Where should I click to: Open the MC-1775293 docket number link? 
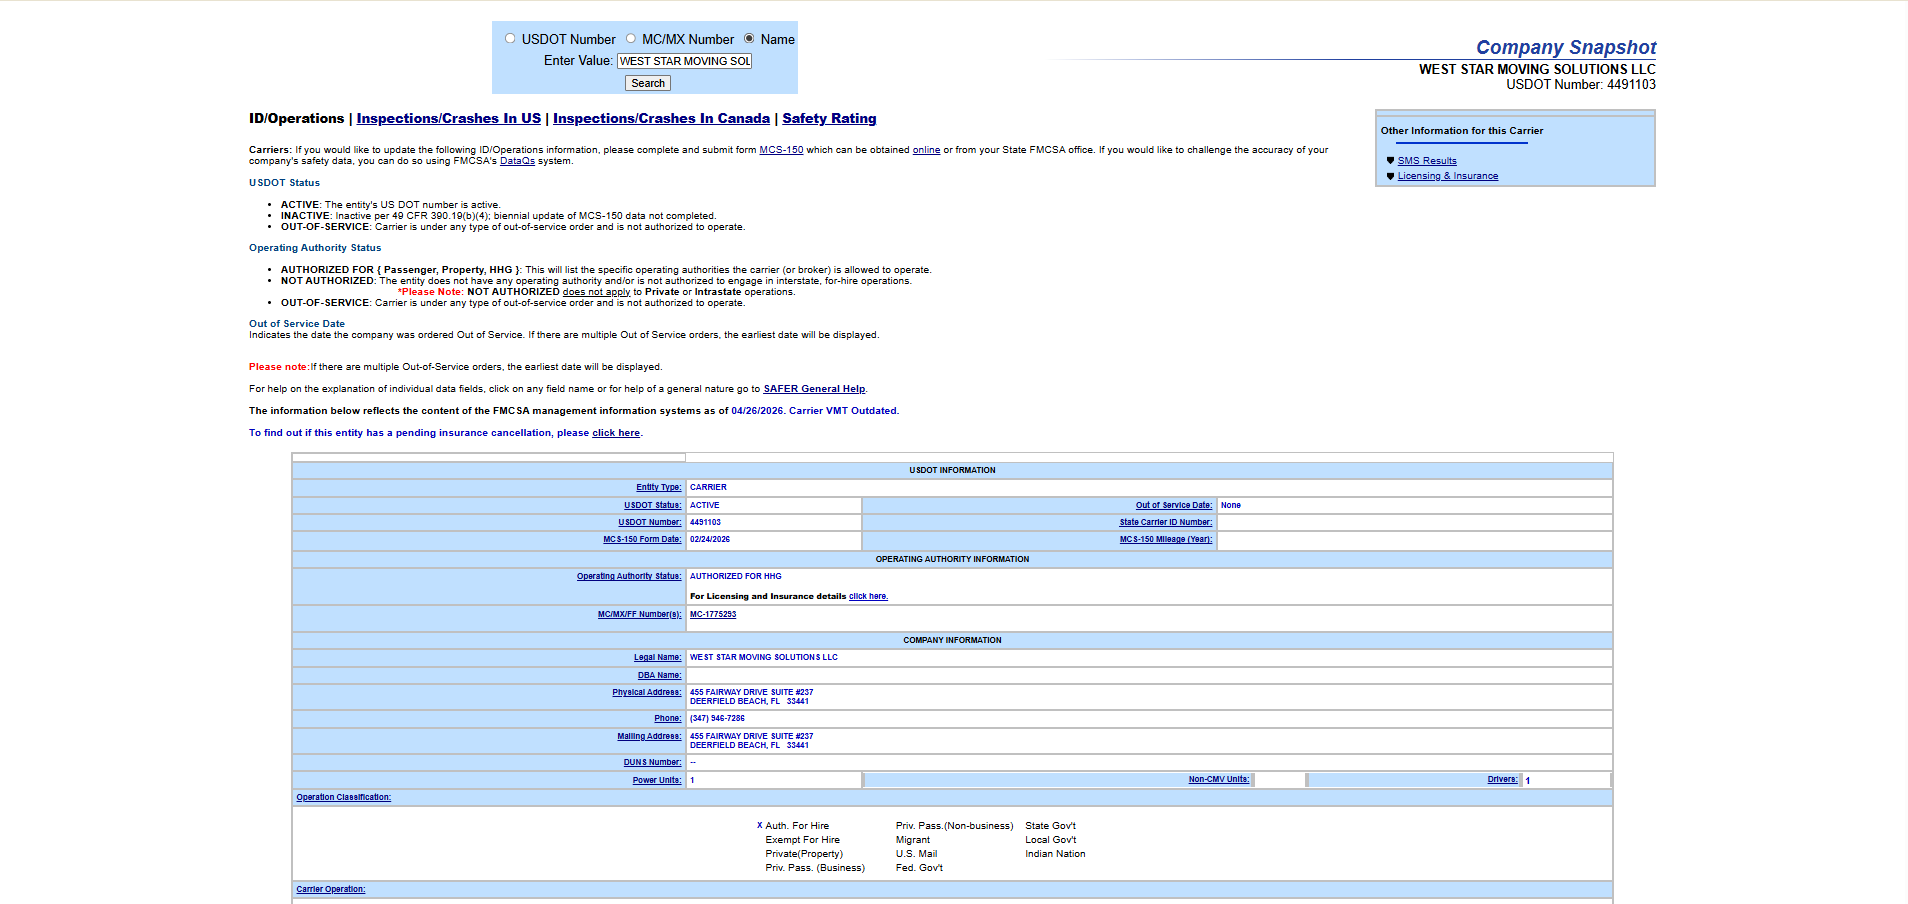[713, 614]
